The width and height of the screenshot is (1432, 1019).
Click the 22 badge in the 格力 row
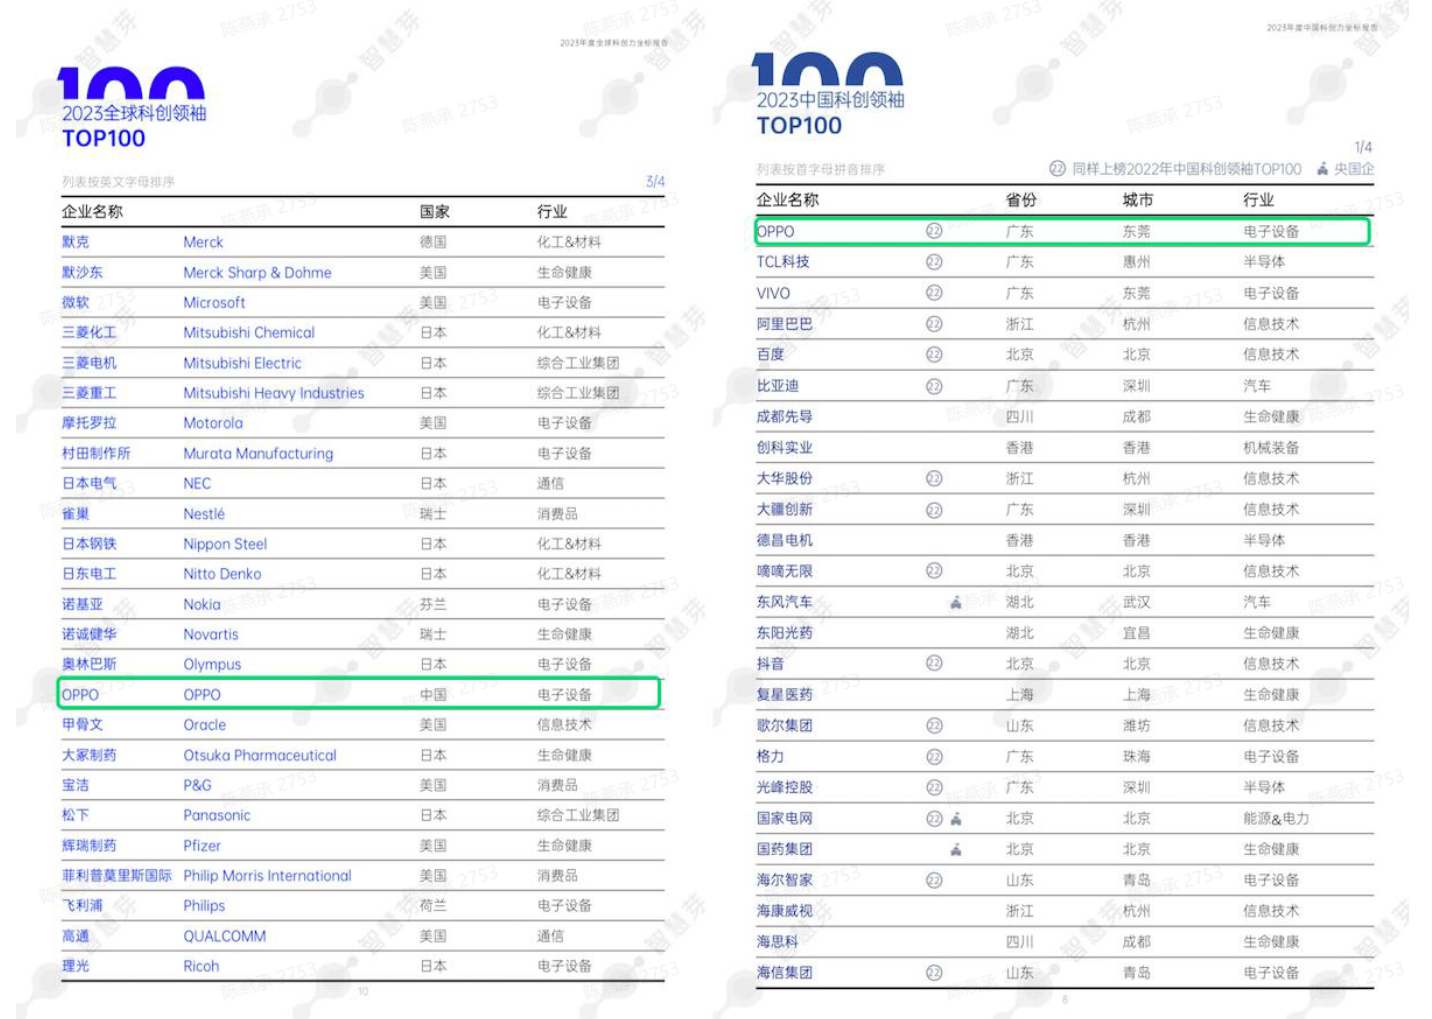tap(934, 757)
